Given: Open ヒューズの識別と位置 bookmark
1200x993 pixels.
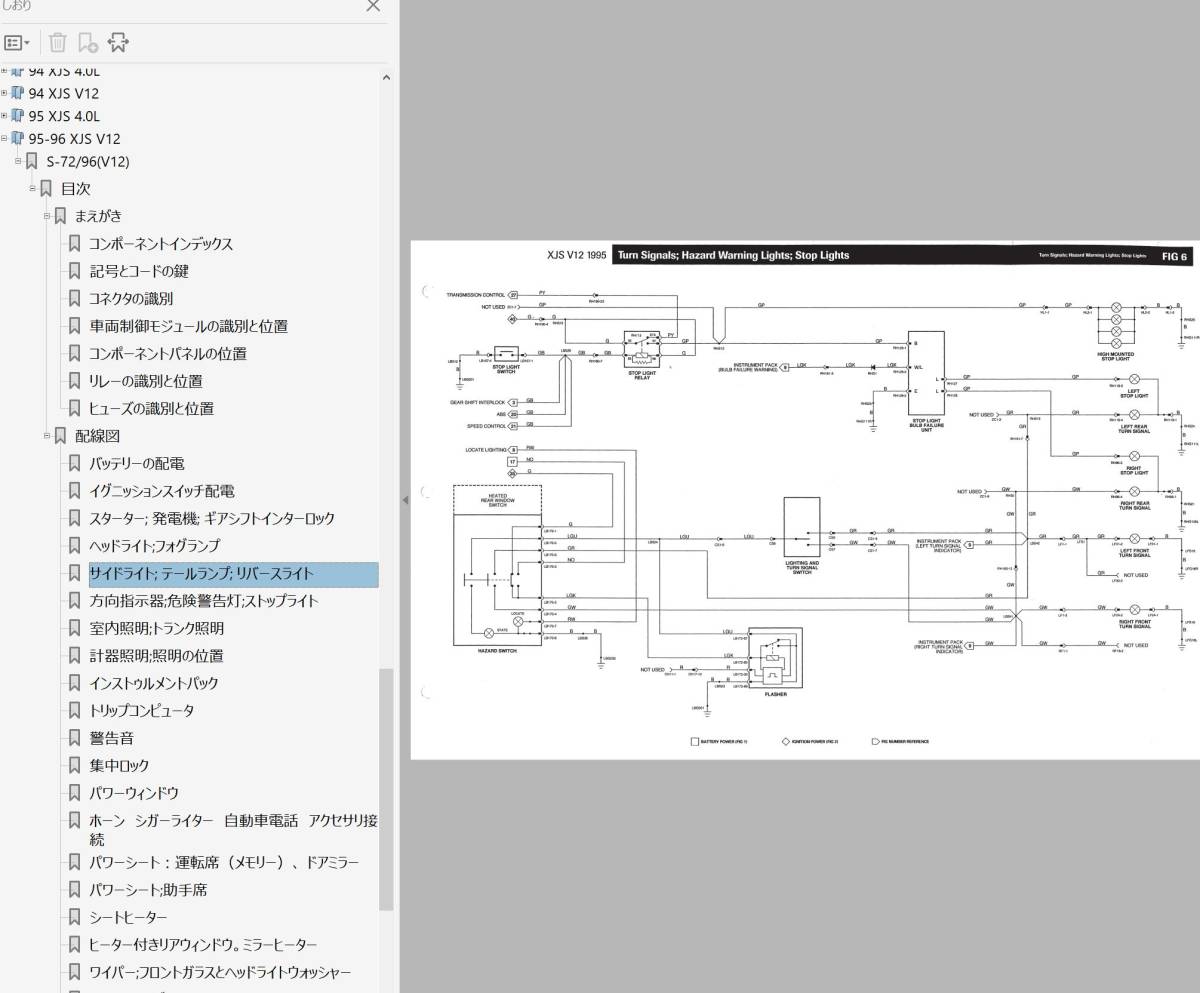Looking at the screenshot, I should (151, 408).
